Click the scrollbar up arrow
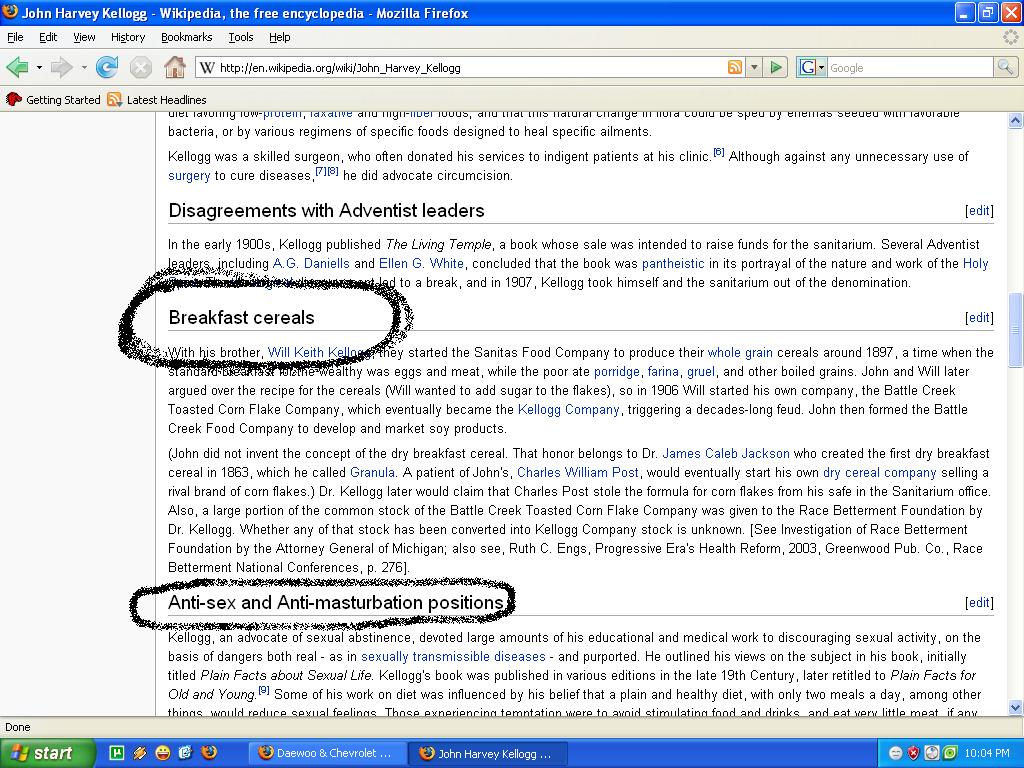This screenshot has height=768, width=1024. [x=1015, y=120]
